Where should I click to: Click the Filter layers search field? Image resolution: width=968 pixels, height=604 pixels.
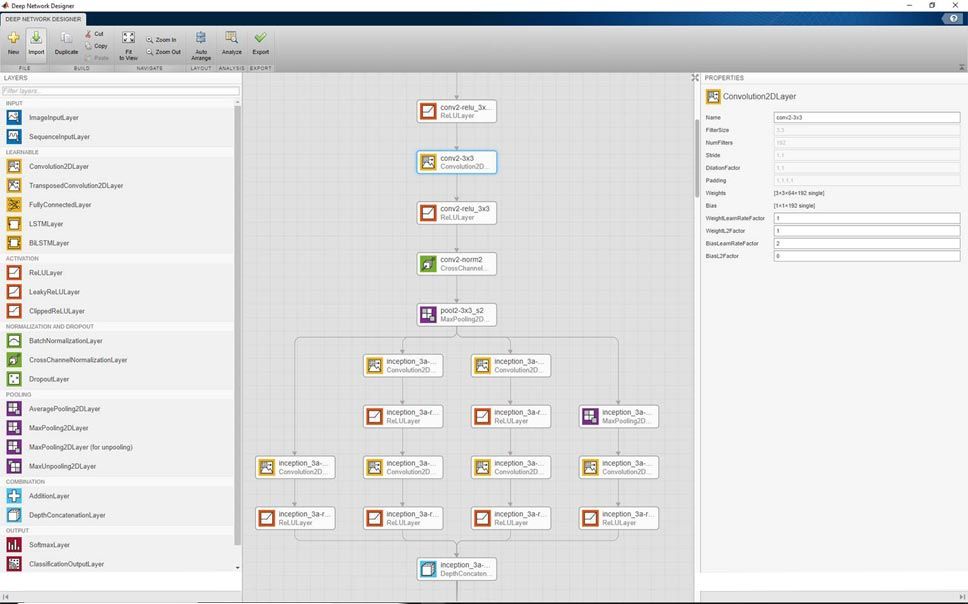(x=120, y=91)
